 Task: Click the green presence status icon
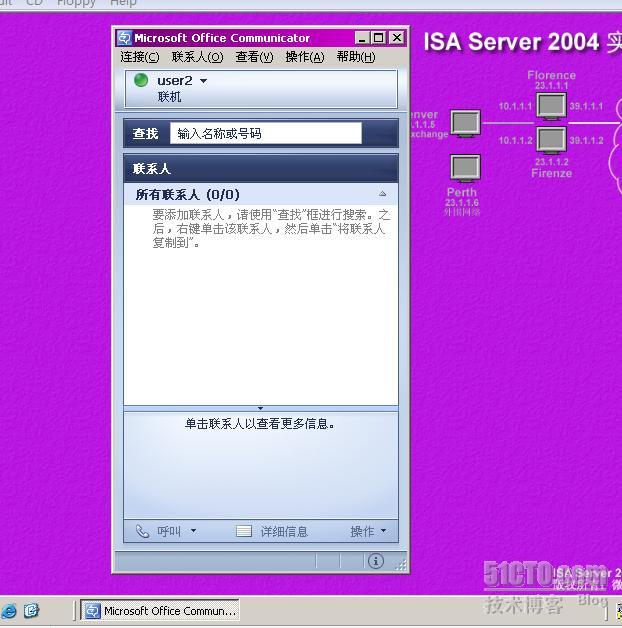[x=141, y=80]
